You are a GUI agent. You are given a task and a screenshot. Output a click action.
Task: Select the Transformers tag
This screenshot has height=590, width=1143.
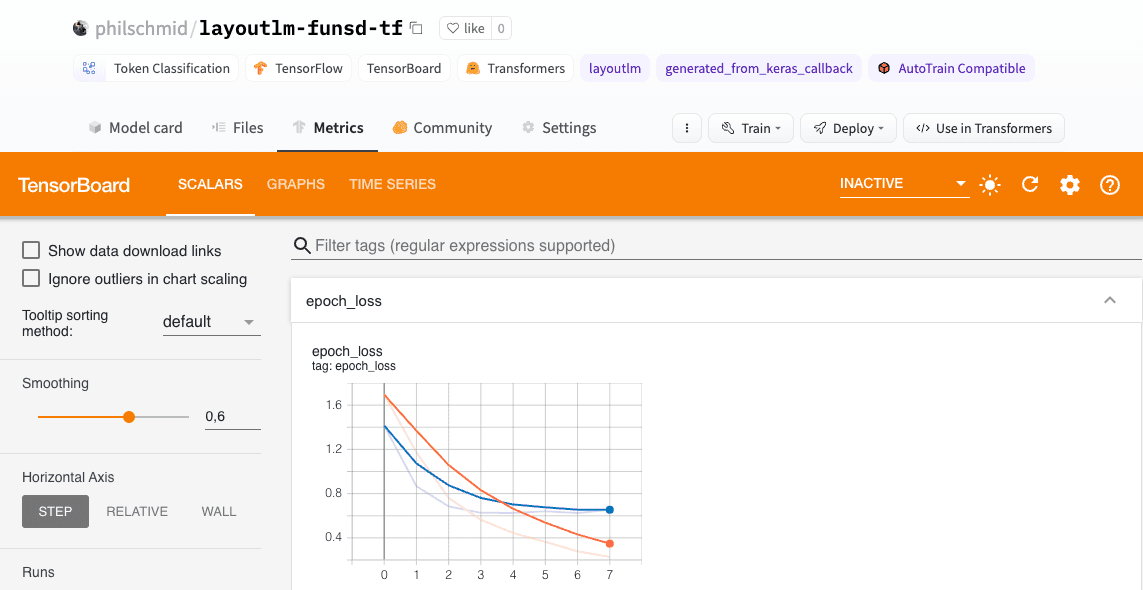515,69
